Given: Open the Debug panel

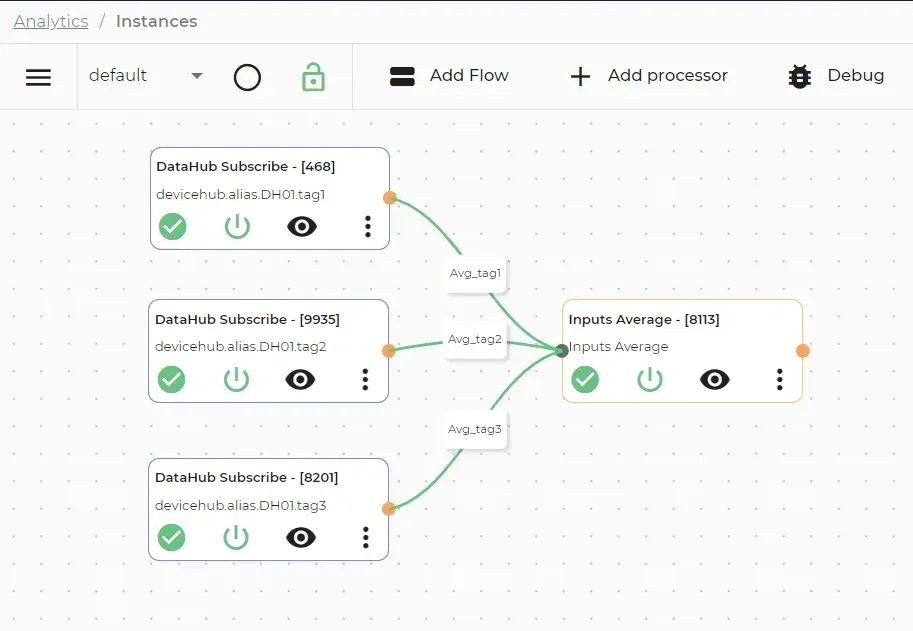Looking at the screenshot, I should click(x=836, y=76).
